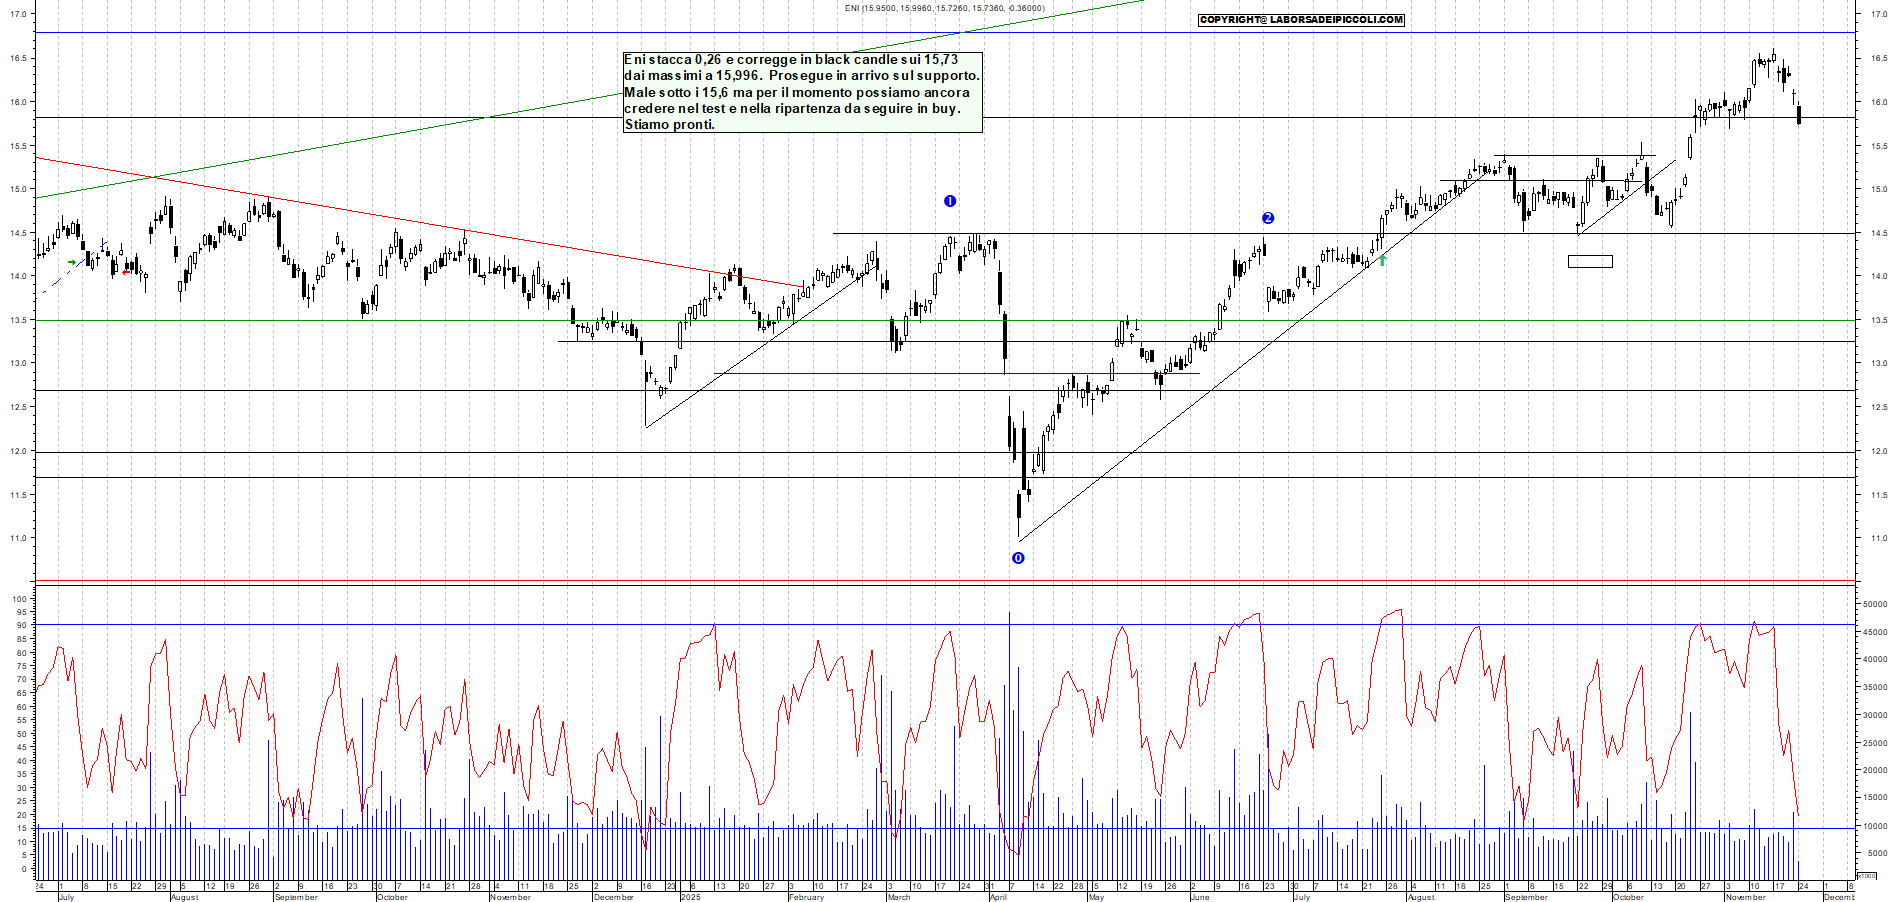Select the 2025 label on the date axis
This screenshot has width=1890, height=902.
coord(689,897)
